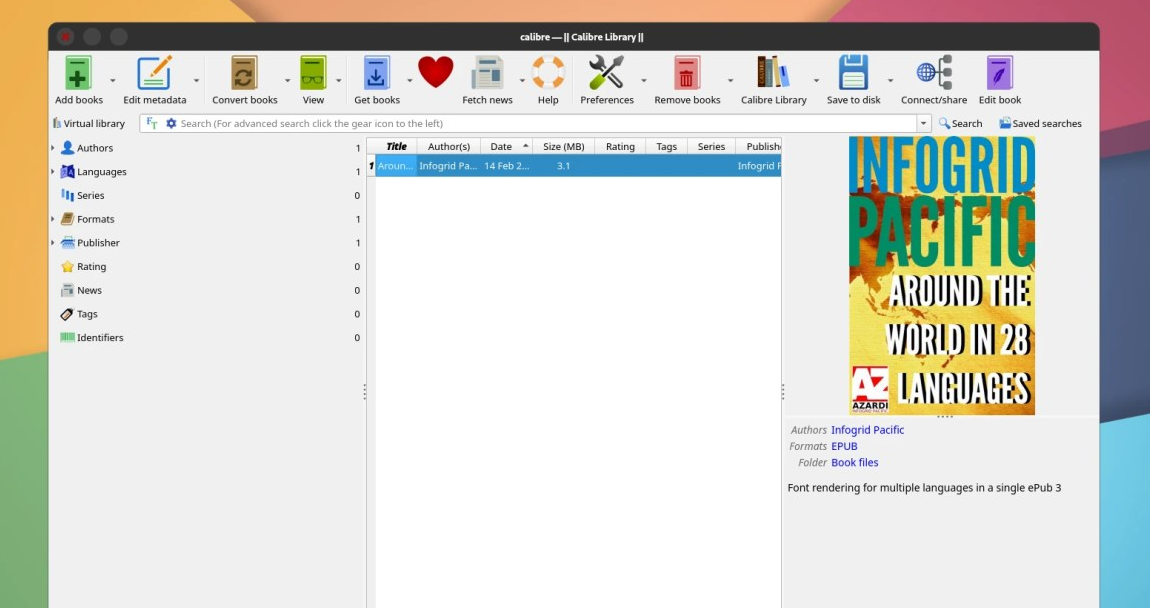Click the 'Infogrid Pa...' author cell
The width and height of the screenshot is (1150, 608).
point(449,166)
